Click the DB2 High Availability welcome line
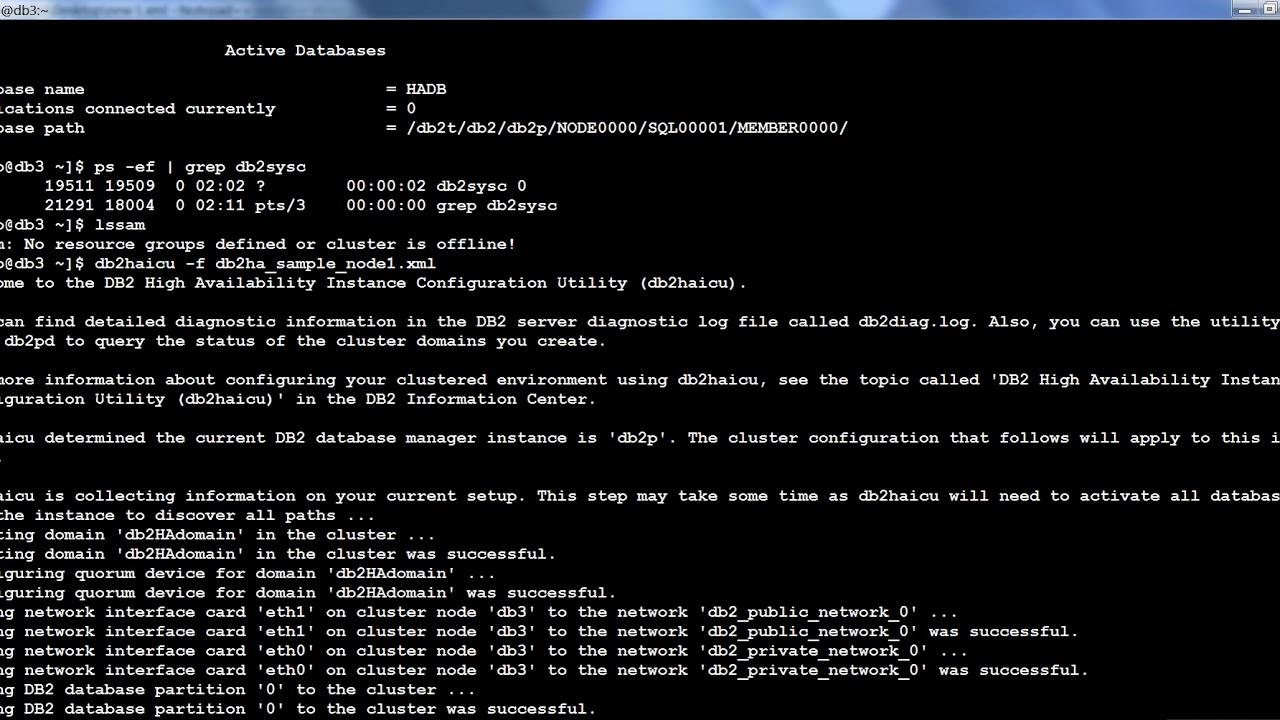This screenshot has width=1280, height=720. pyautogui.click(x=374, y=283)
